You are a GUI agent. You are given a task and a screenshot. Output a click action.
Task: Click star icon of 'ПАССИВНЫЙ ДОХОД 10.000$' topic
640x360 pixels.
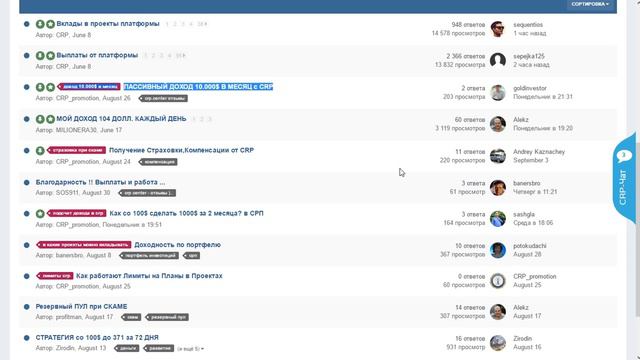pyautogui.click(x=50, y=87)
